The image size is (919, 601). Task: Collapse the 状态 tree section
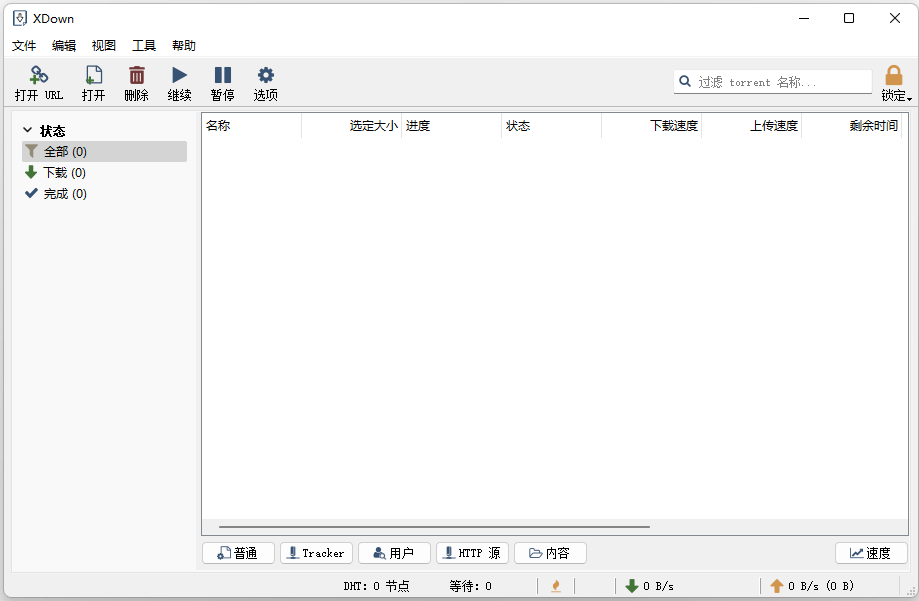pyautogui.click(x=28, y=130)
